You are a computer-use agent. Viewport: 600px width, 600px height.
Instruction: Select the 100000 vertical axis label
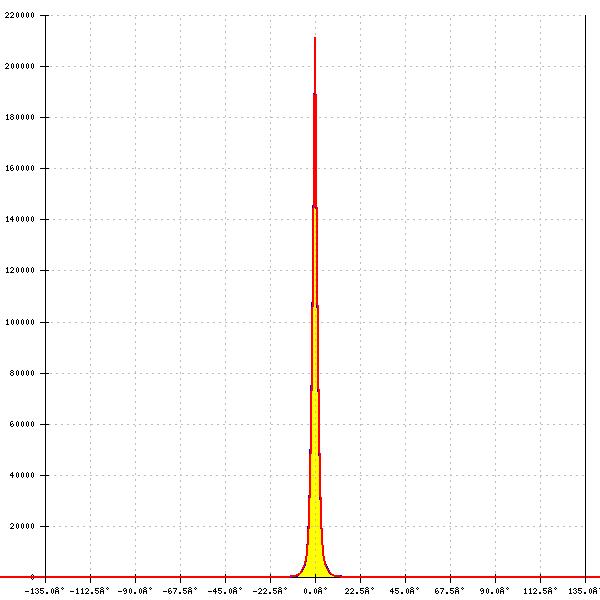(x=20, y=322)
